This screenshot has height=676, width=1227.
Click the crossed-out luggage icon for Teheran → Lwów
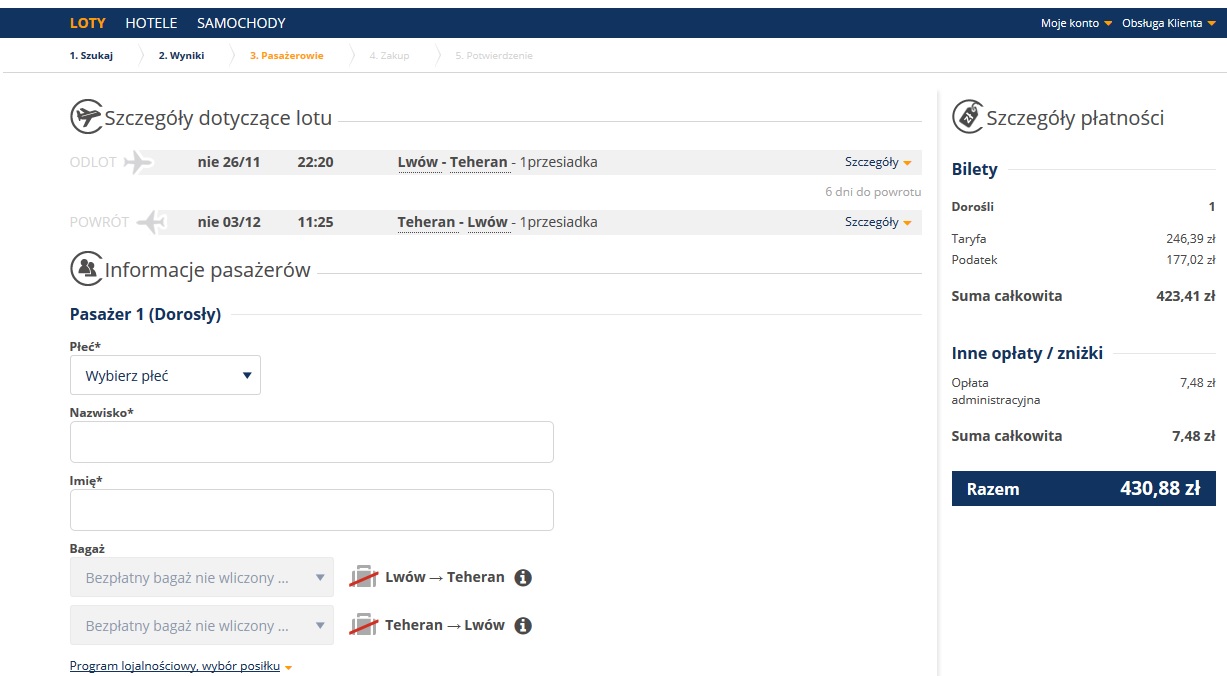point(364,625)
